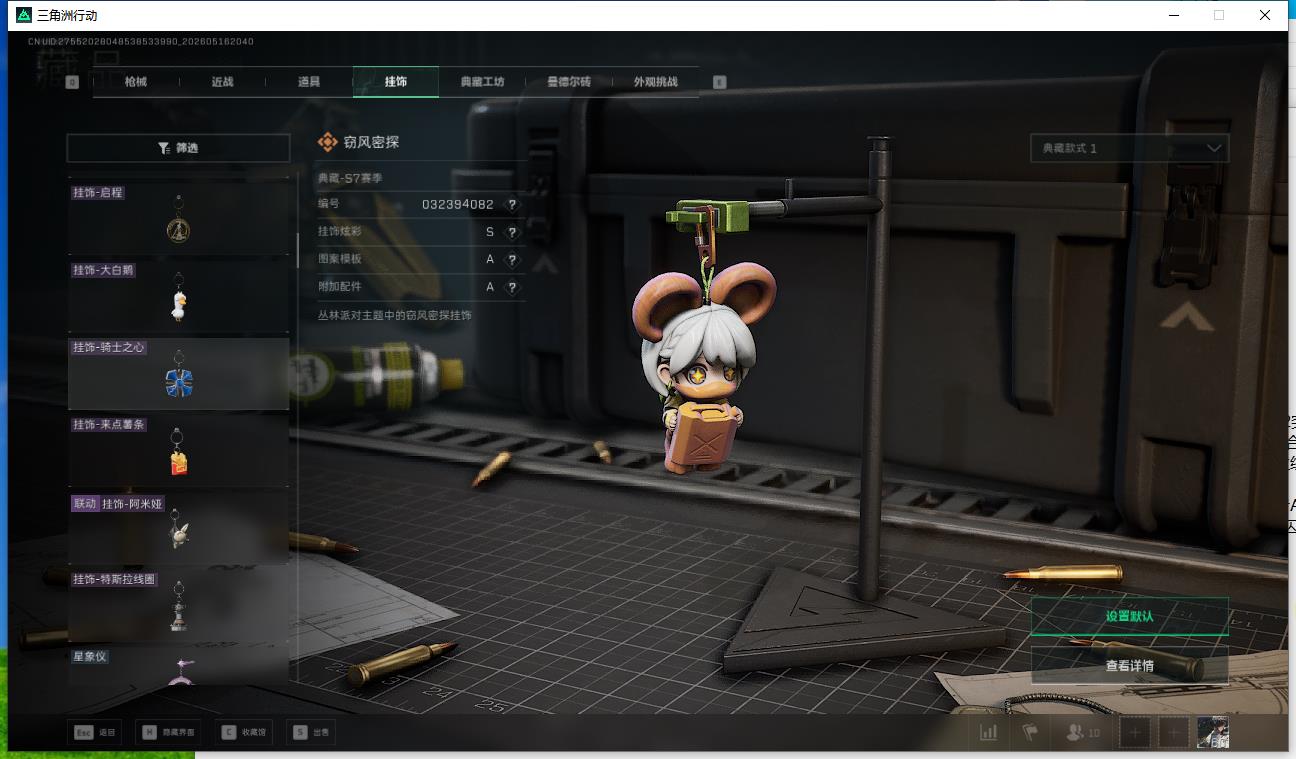Open the 典藏款式 1 style dropdown
The width and height of the screenshot is (1296, 759).
(x=1129, y=148)
